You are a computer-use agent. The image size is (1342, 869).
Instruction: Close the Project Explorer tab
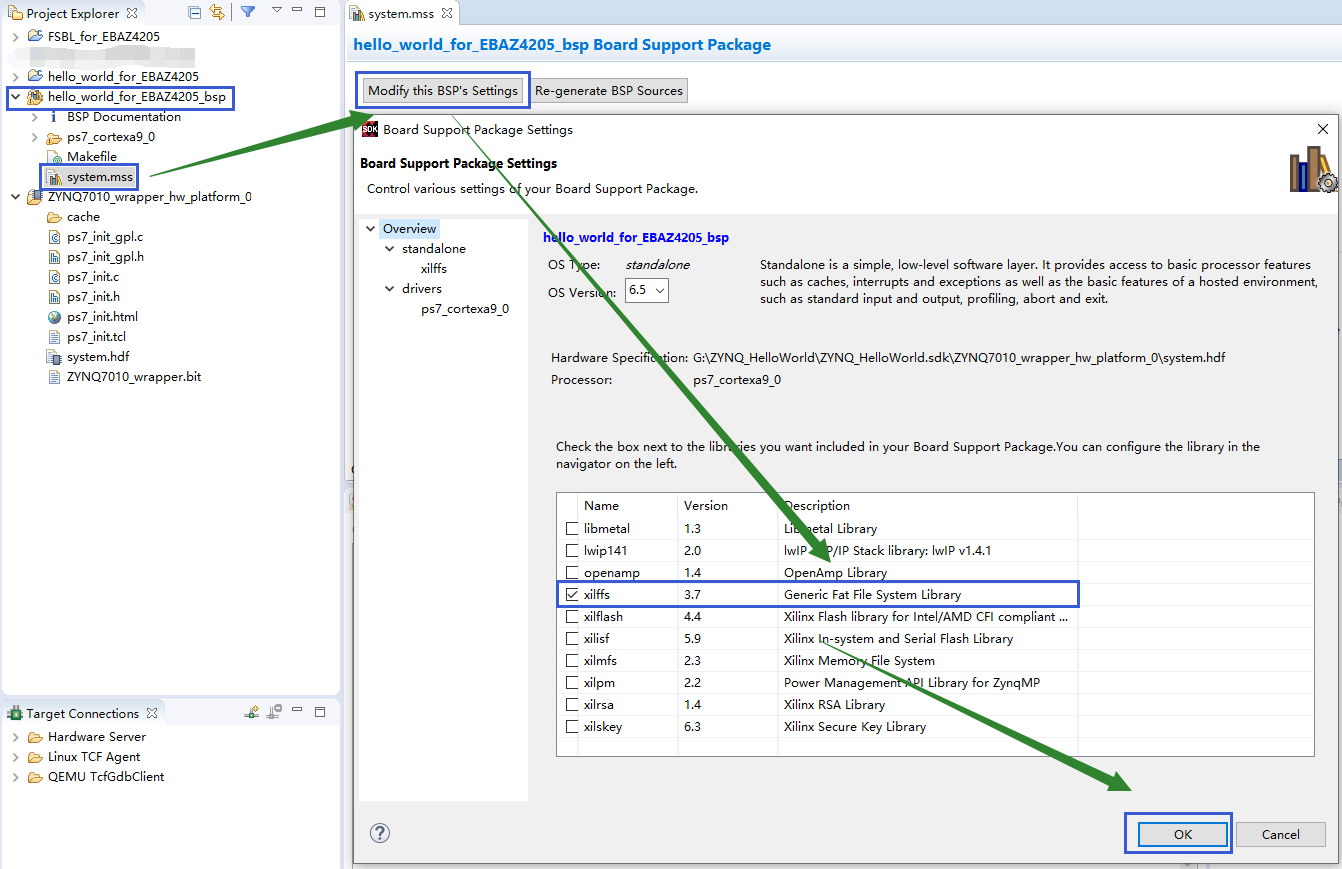pyautogui.click(x=131, y=13)
